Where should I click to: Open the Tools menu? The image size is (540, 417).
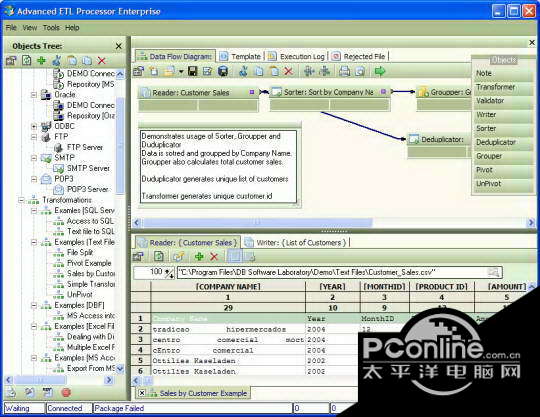point(51,28)
